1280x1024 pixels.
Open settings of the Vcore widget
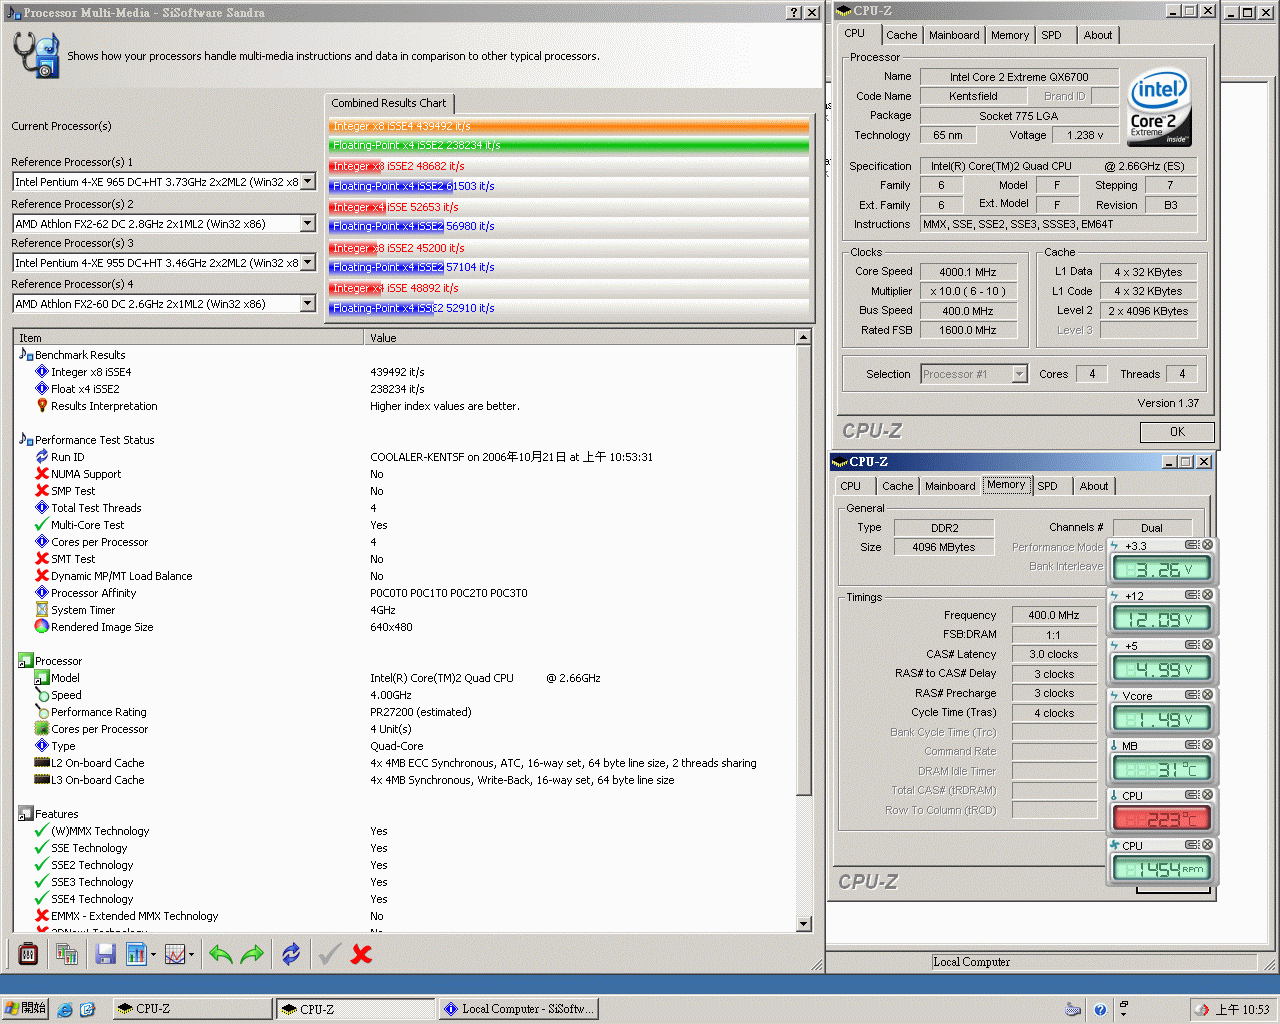1192,695
